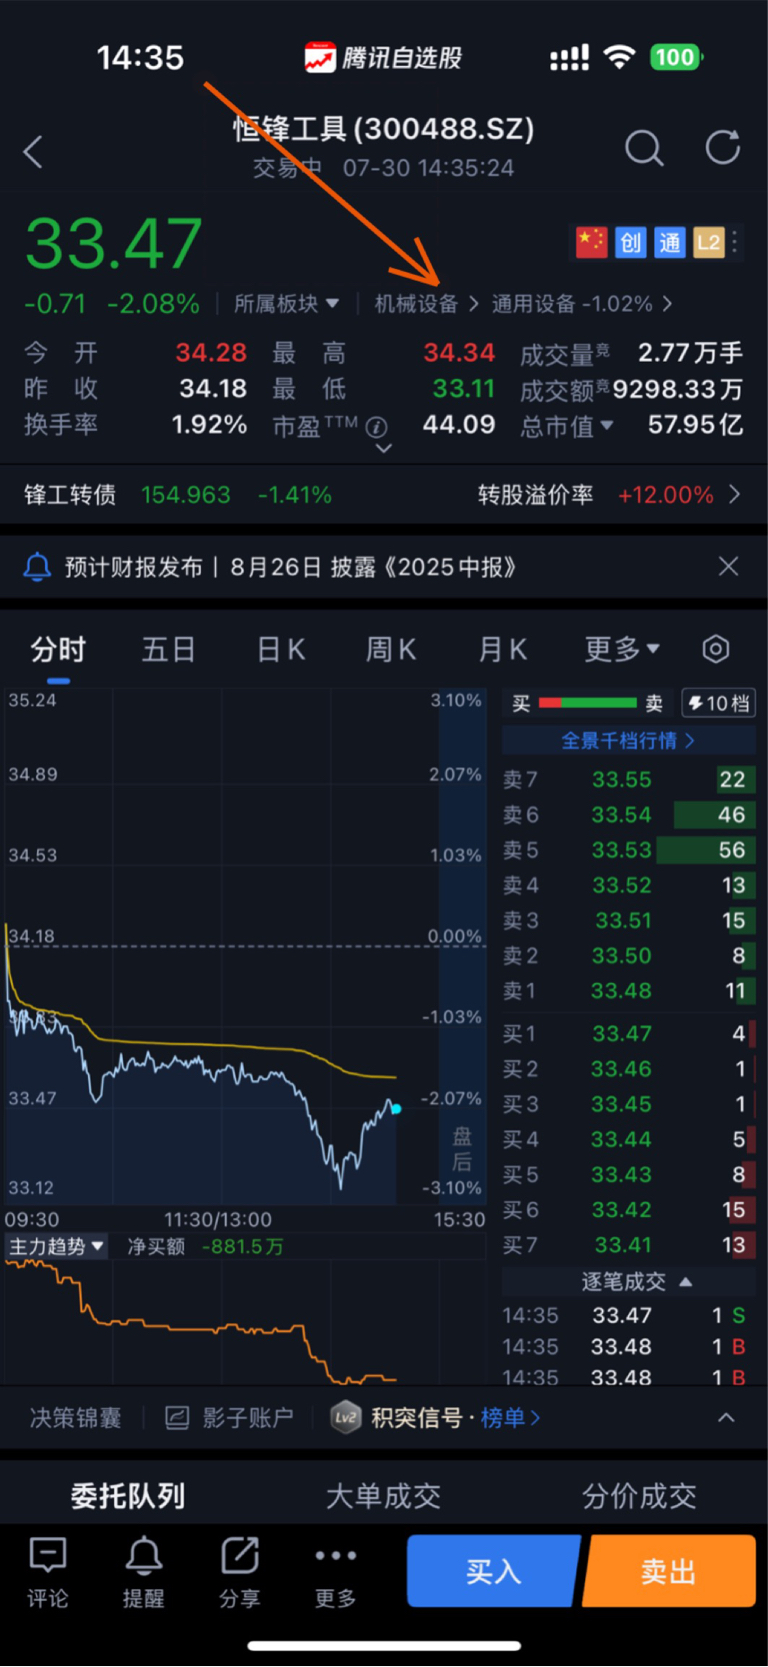Toggle the 10档 order book depth
Viewport: 768px width, 1667px height.
[x=718, y=703]
